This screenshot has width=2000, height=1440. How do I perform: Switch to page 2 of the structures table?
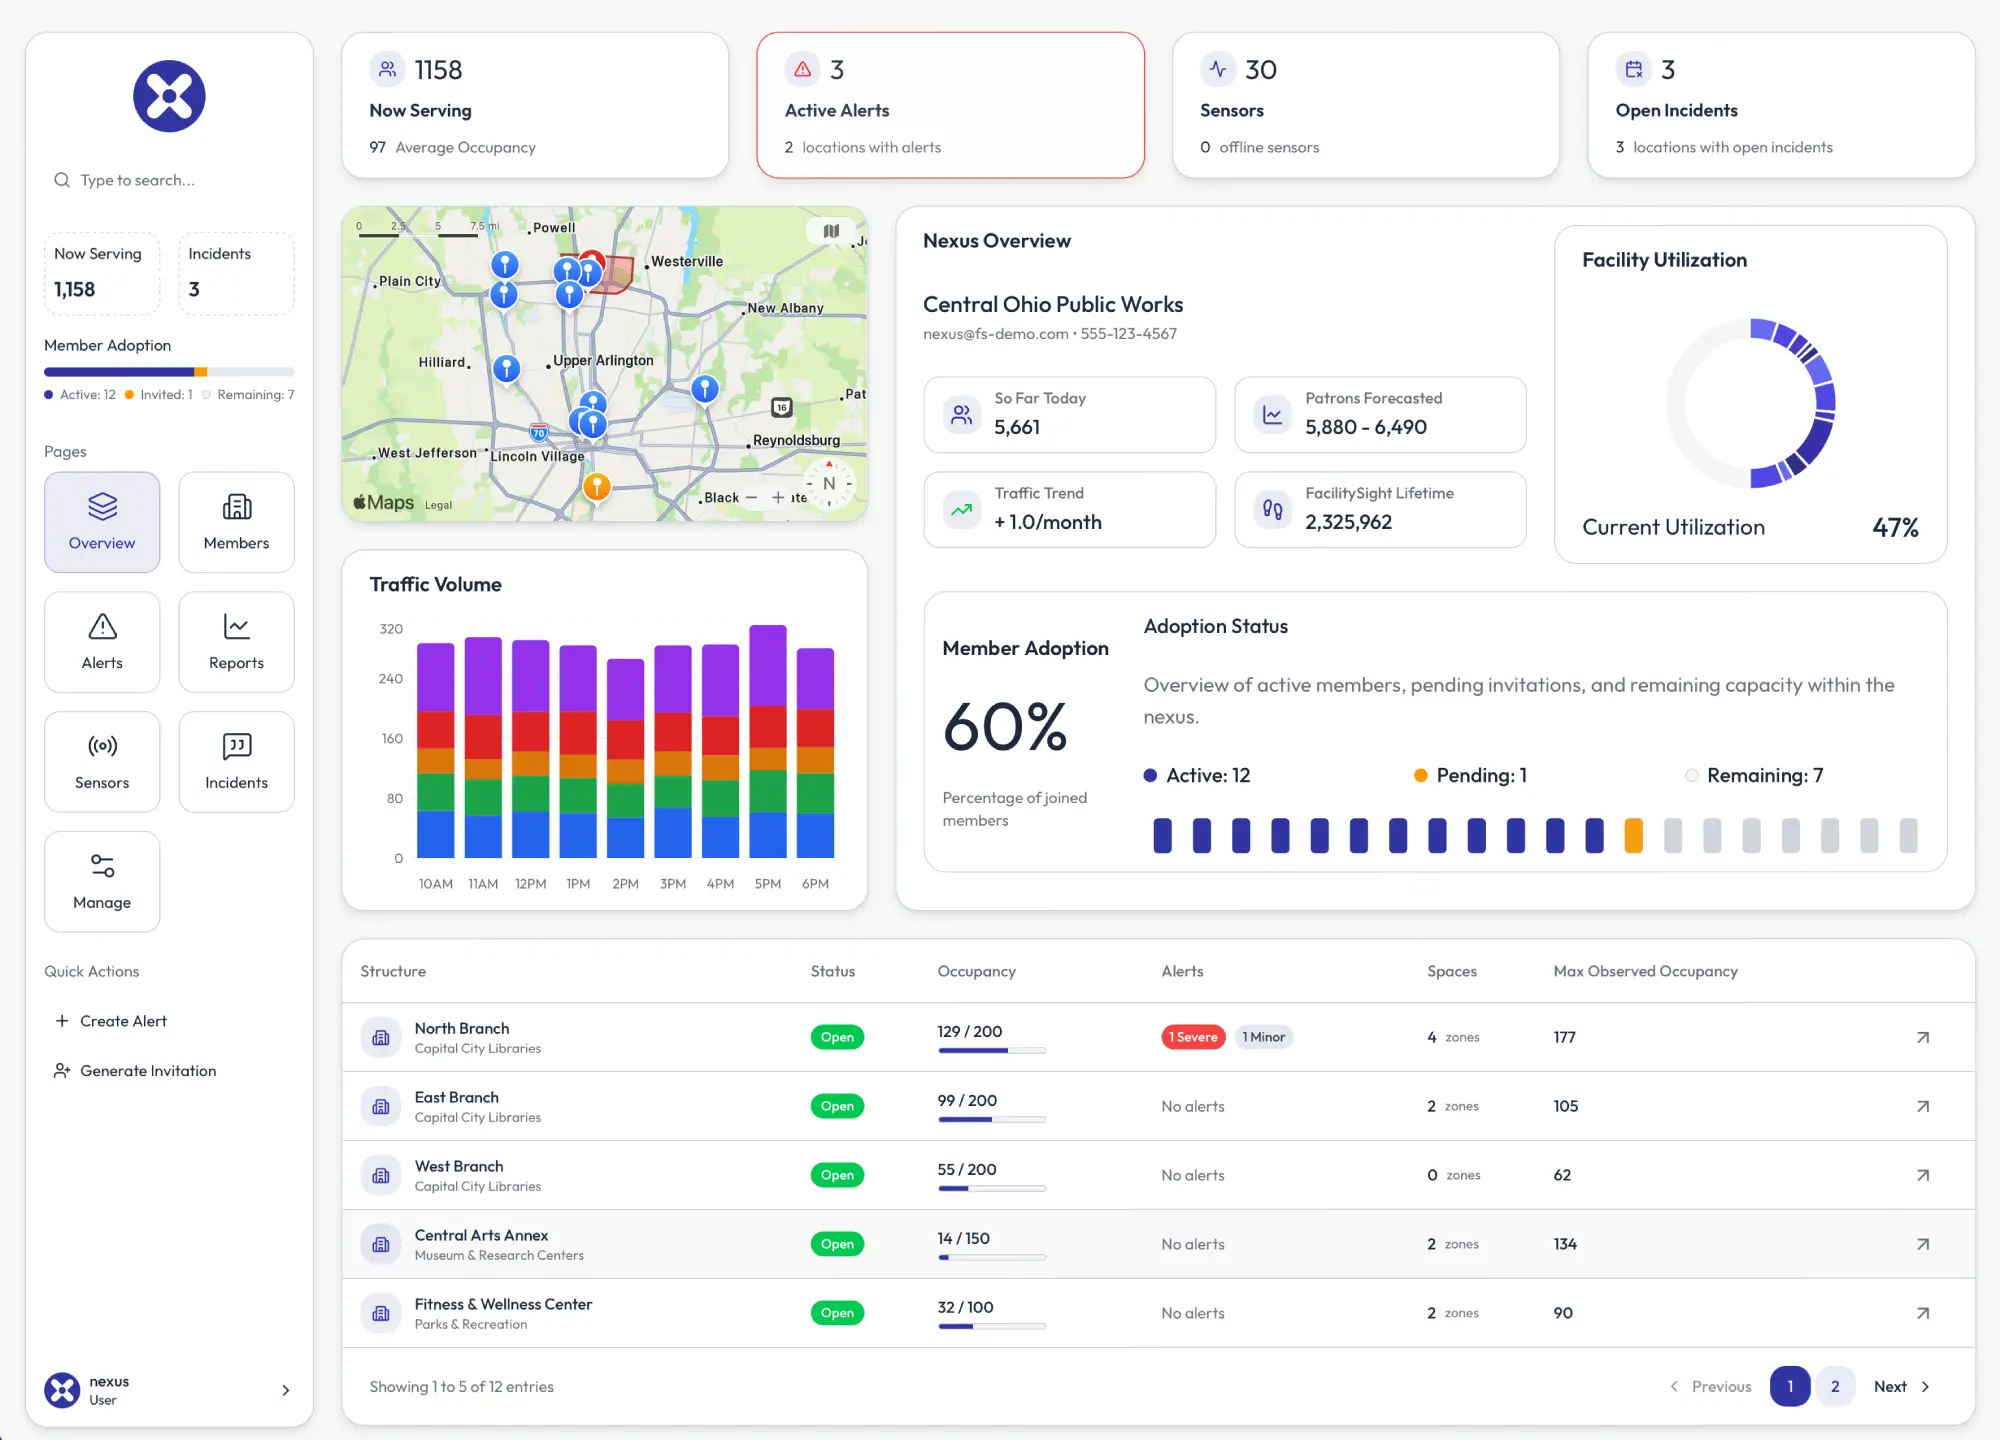[x=1835, y=1386]
